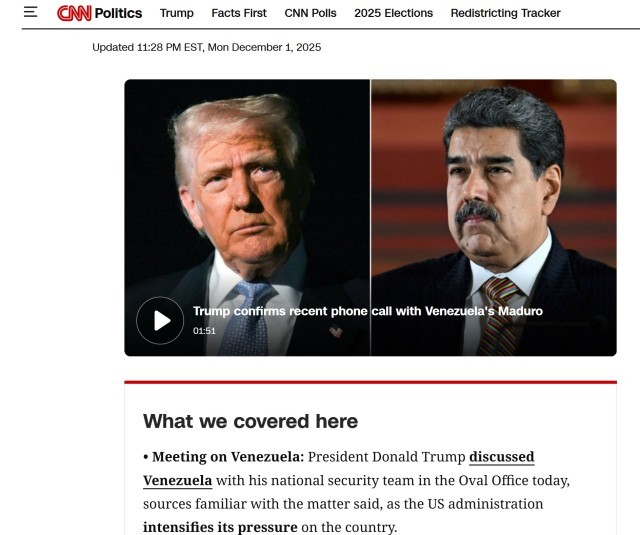Click the updated timestamp text

207,47
